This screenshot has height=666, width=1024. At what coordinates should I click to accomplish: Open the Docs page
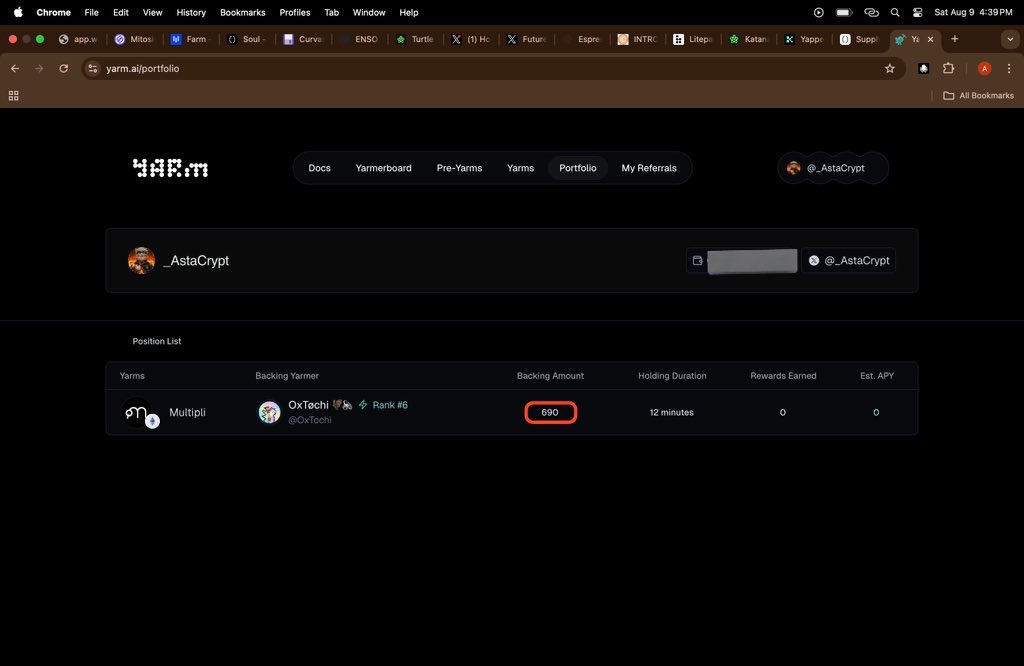[319, 168]
